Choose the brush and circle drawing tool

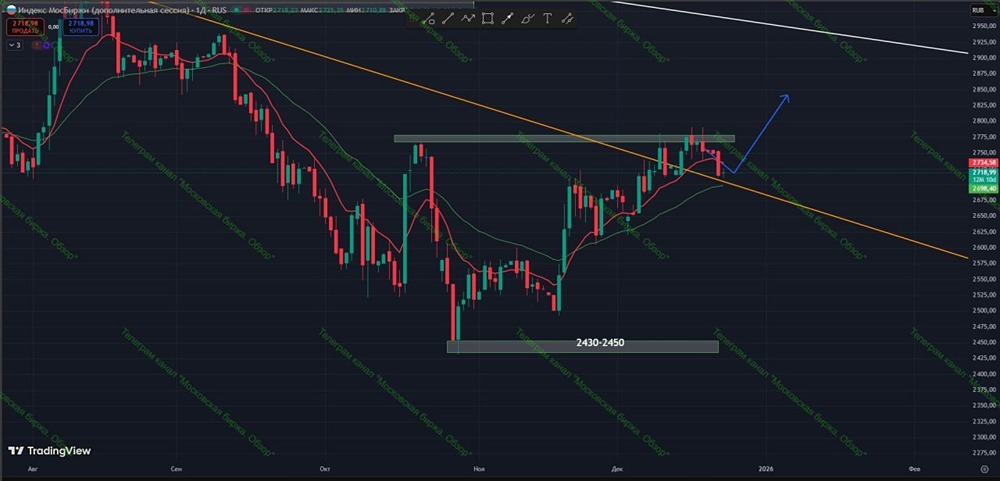(x=429, y=19)
